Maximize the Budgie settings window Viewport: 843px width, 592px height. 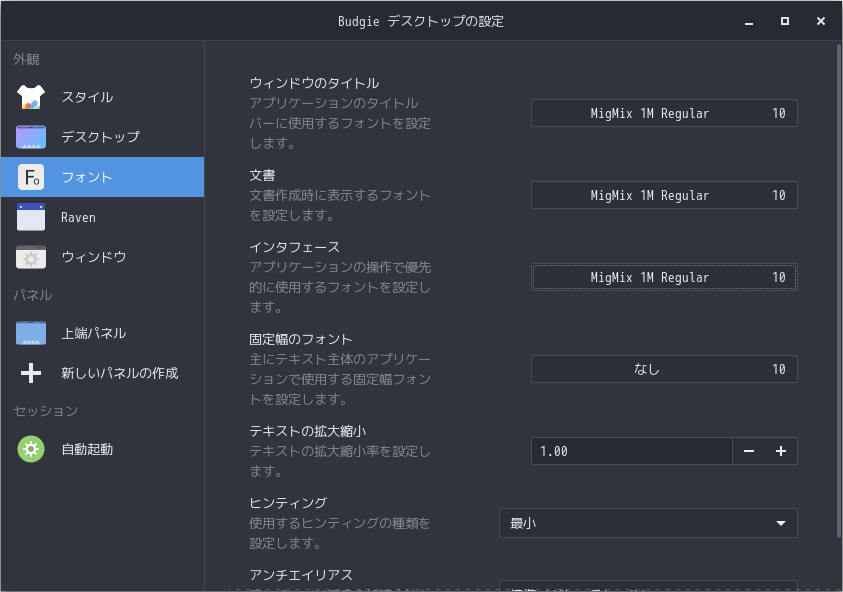tap(785, 21)
